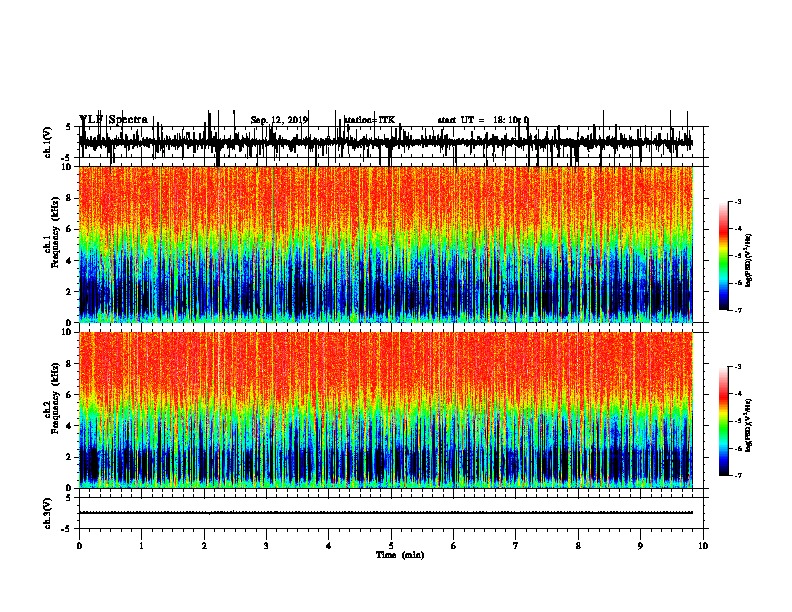Click the "VLF Spectra" title text
This screenshot has width=792, height=612.
pos(114,120)
